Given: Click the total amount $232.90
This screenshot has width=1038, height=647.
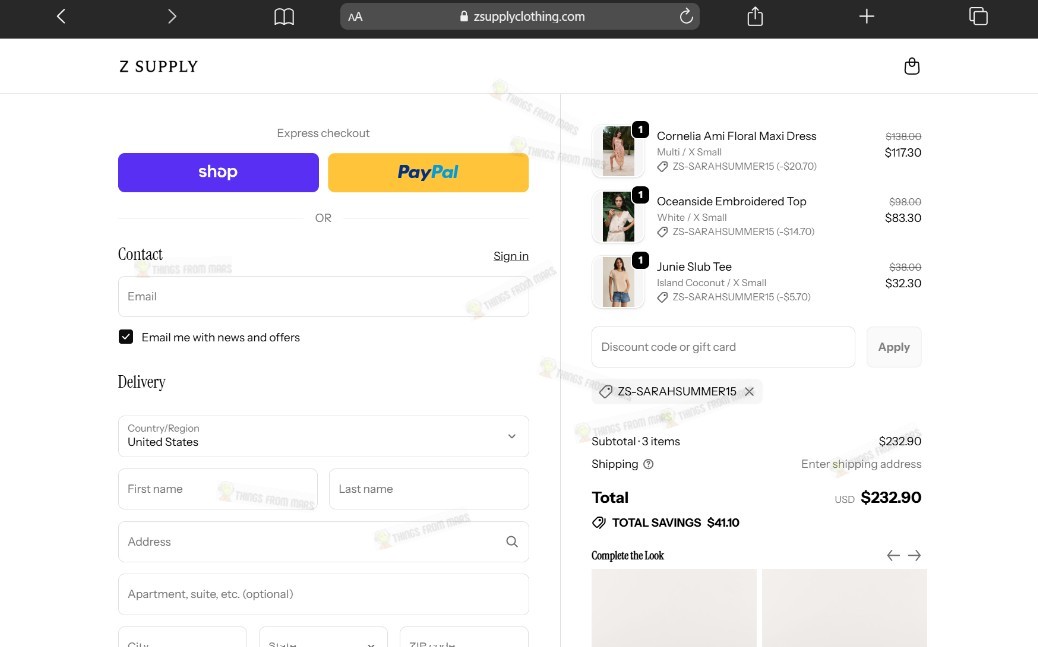Looking at the screenshot, I should coord(890,497).
